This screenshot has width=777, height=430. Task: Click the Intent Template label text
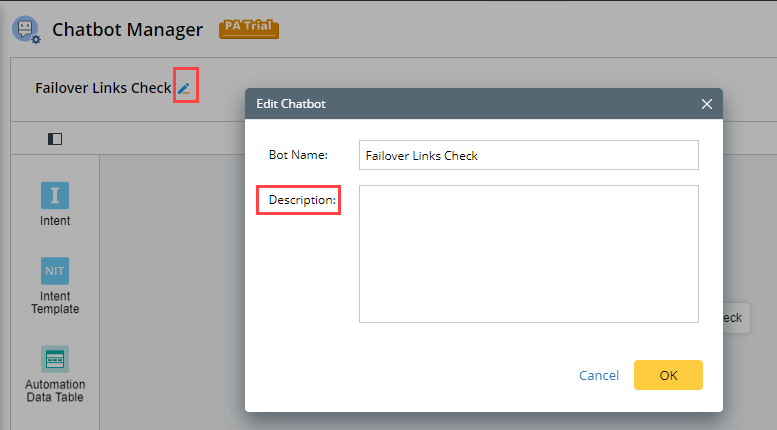click(x=55, y=303)
